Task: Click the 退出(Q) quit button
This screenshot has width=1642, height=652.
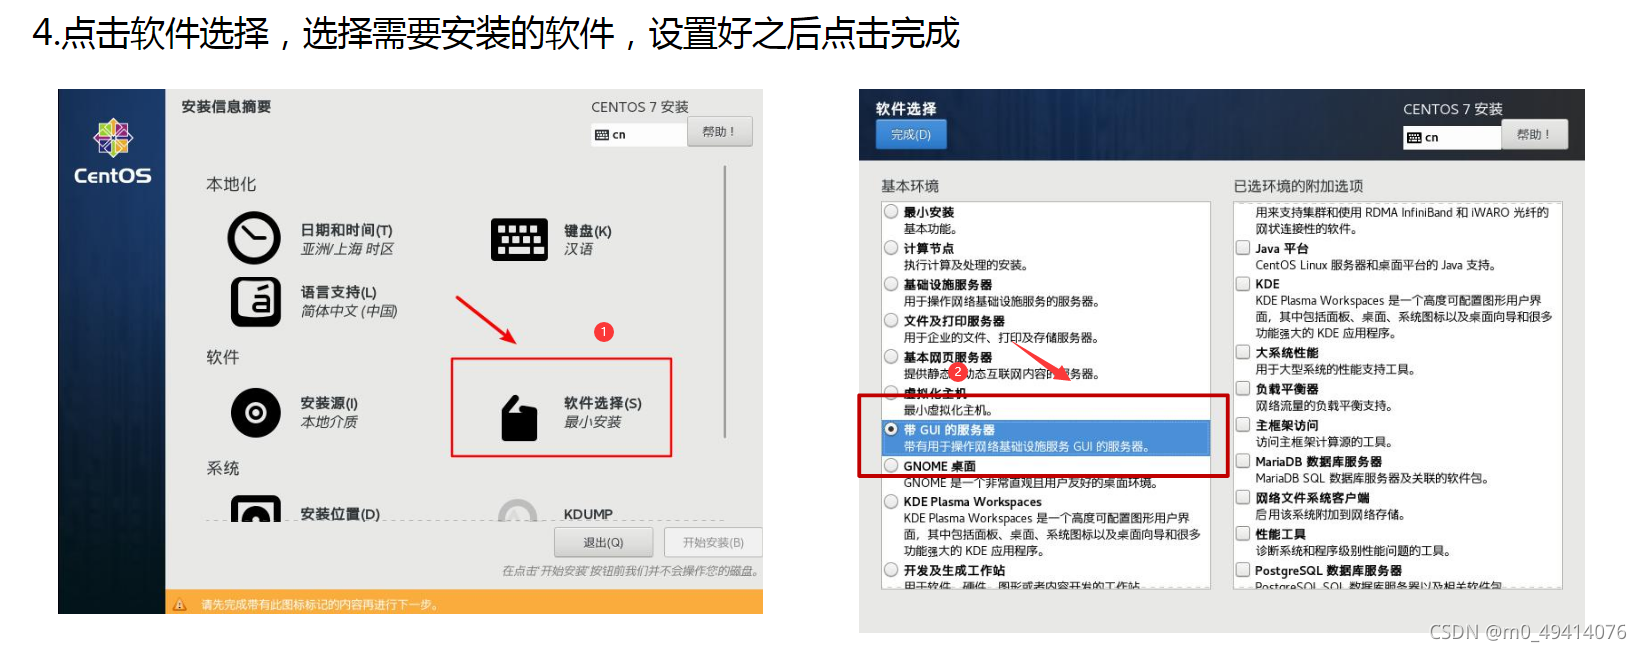Action: point(603,542)
